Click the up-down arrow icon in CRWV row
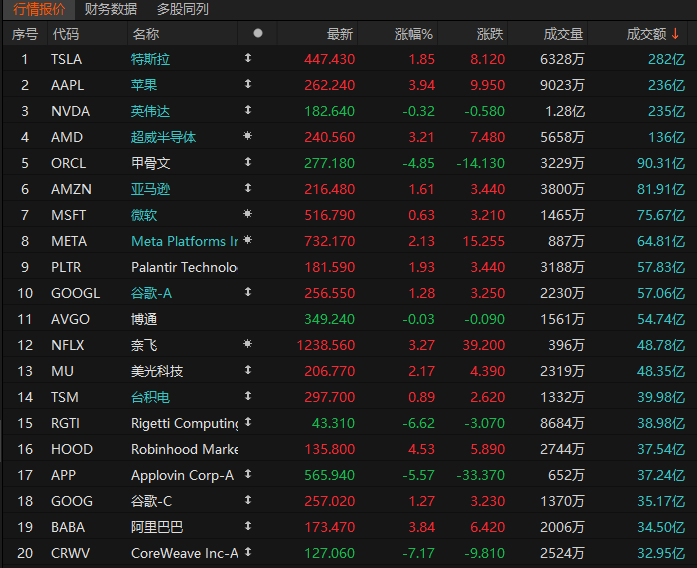 tap(248, 552)
